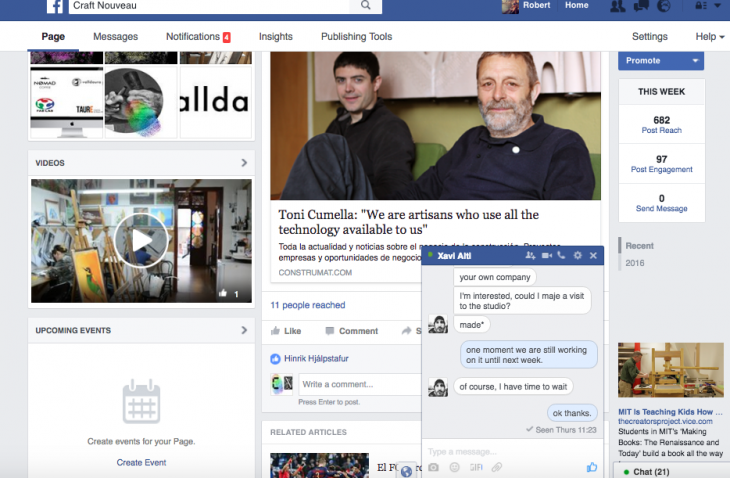Open the emoji picker in chat
This screenshot has height=478, width=730.
[x=454, y=467]
